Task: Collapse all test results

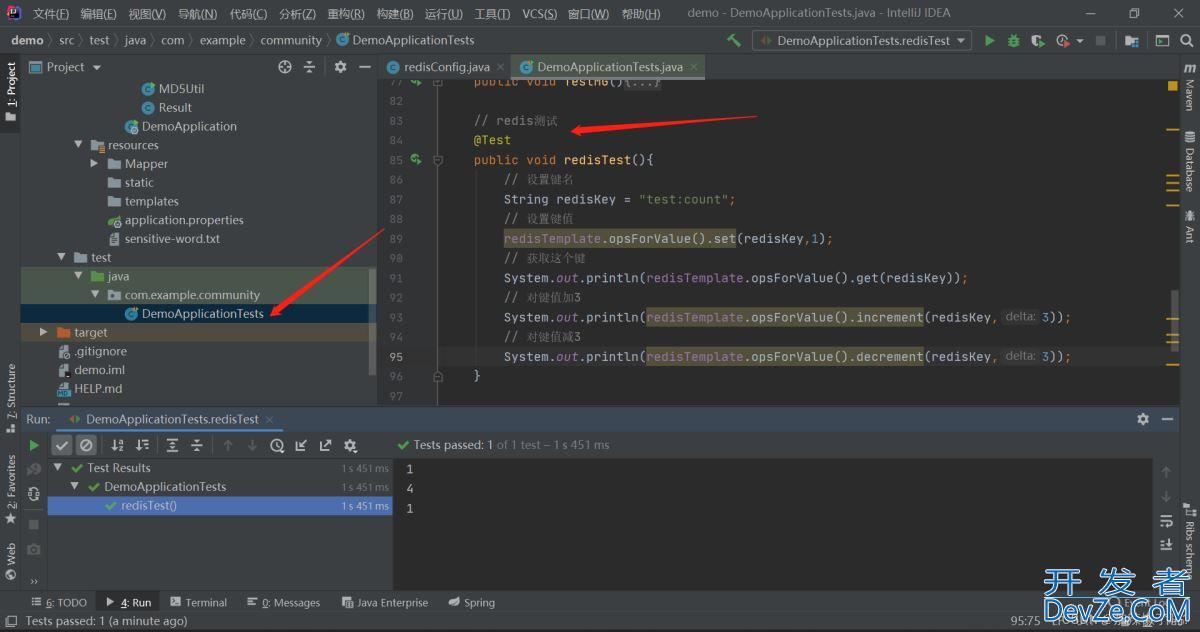Action: (196, 445)
